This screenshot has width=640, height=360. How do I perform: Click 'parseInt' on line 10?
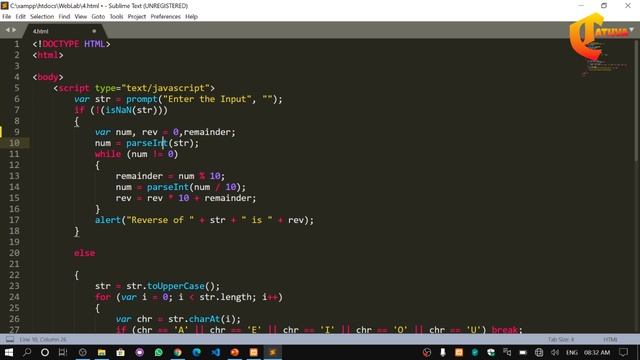[147, 143]
